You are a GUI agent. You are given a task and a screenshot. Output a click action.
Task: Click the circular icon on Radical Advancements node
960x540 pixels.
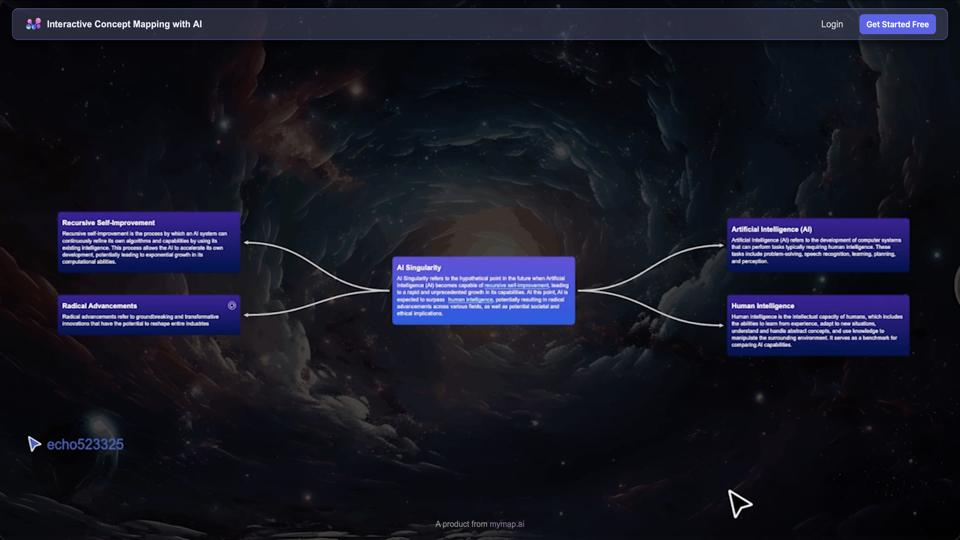(x=232, y=305)
